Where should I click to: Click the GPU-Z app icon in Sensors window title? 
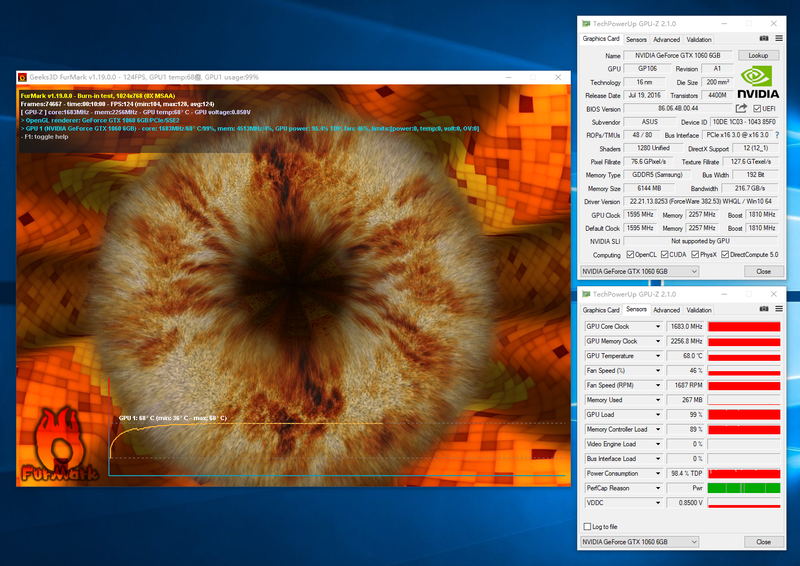pos(586,294)
